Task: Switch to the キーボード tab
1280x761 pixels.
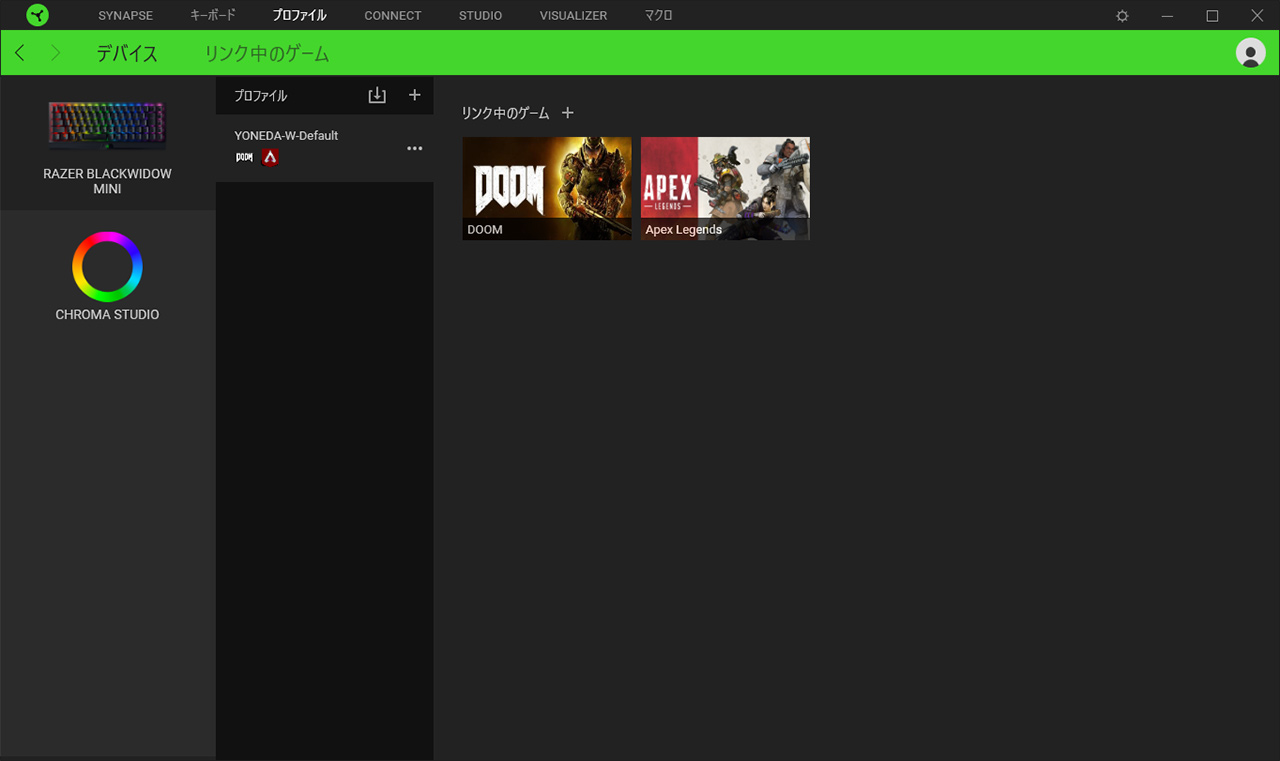Action: tap(213, 16)
